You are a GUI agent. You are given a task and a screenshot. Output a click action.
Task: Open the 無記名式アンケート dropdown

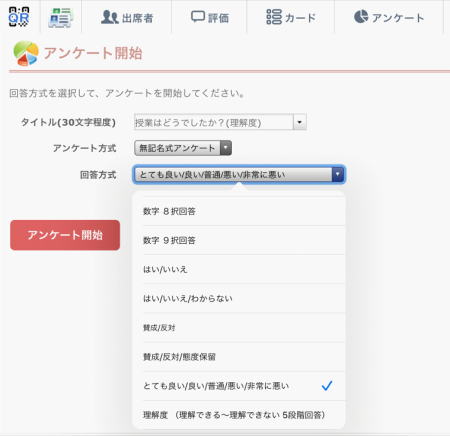183,148
